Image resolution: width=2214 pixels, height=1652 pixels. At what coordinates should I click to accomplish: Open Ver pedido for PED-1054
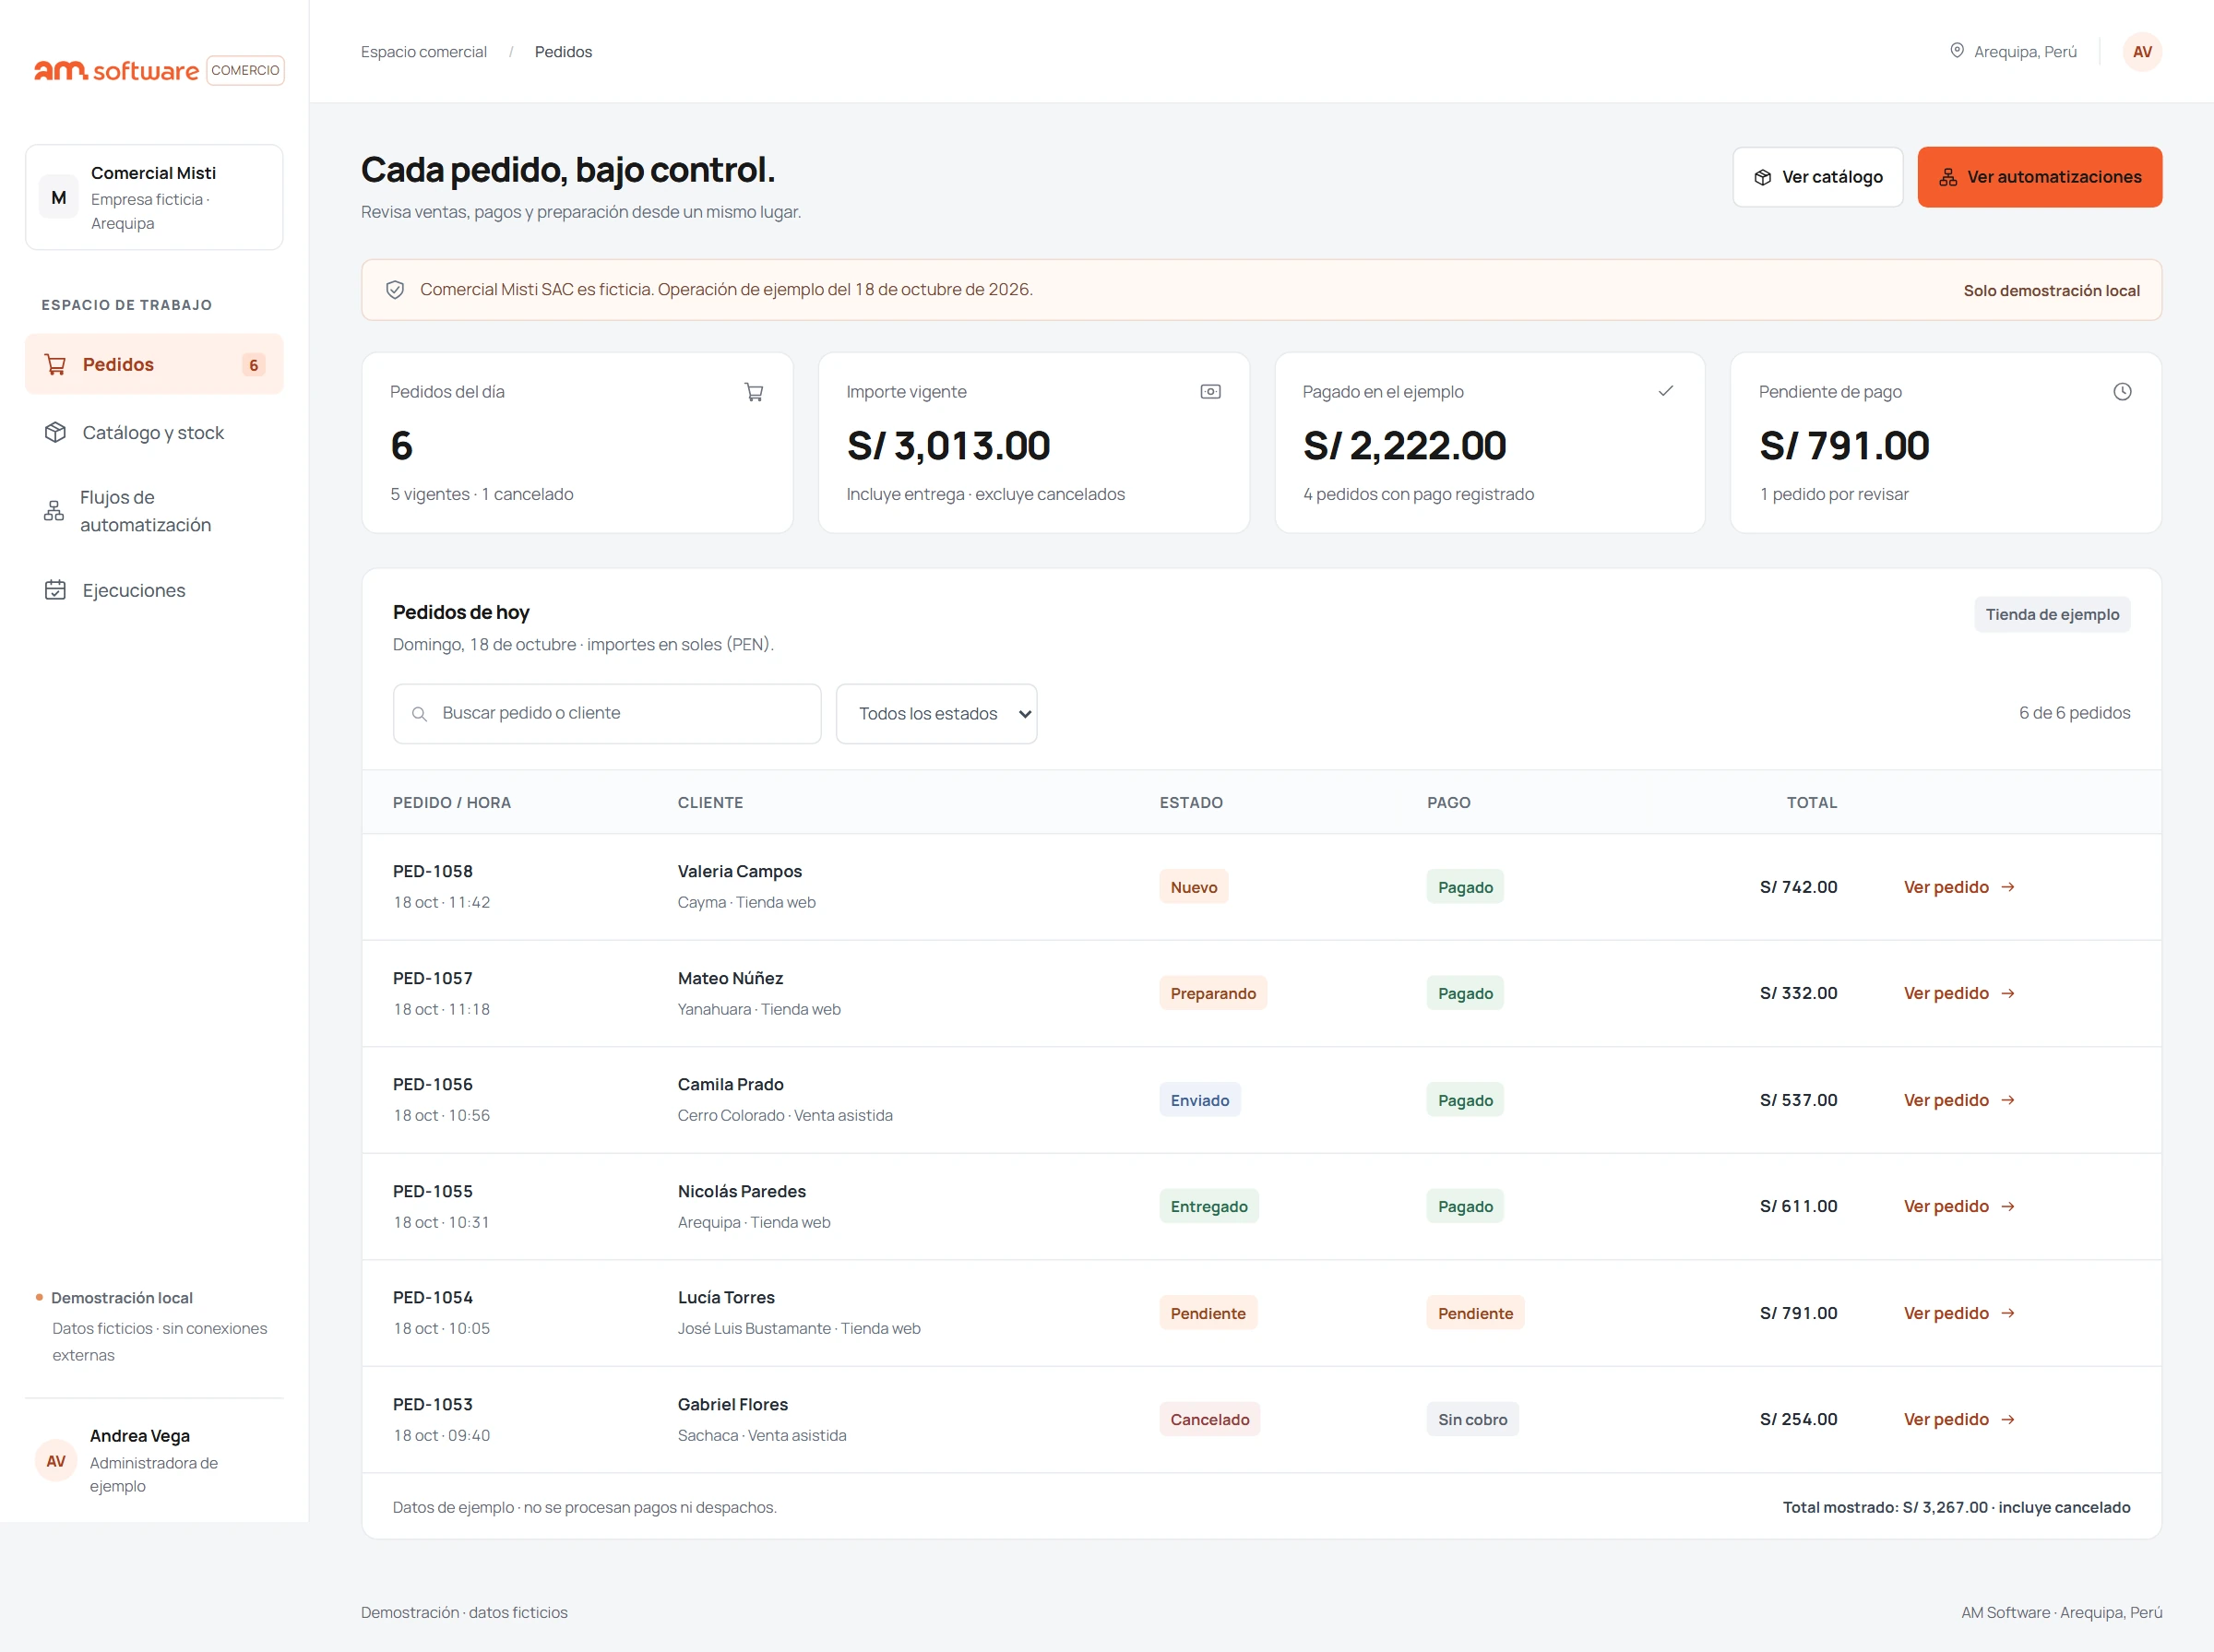(x=1959, y=1313)
